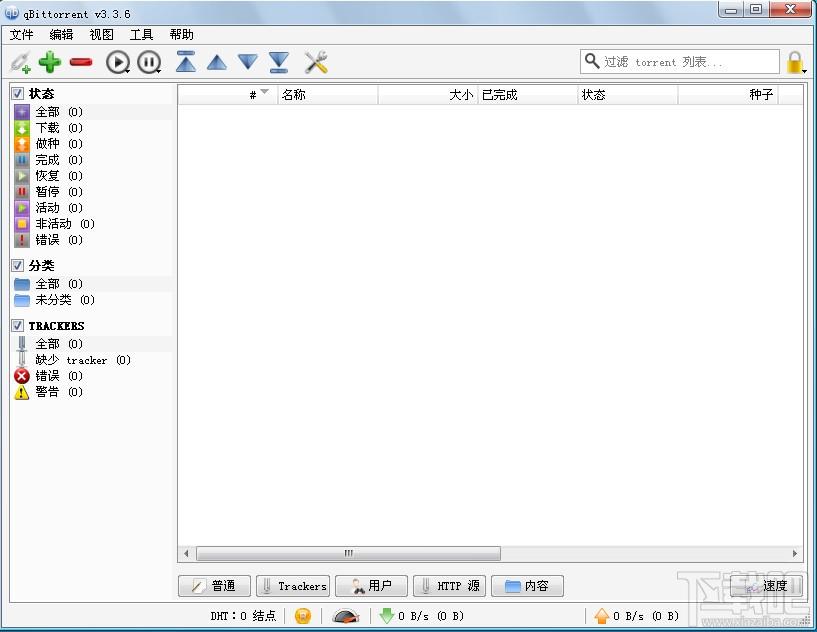Sort by the 大小 column header

click(x=428, y=95)
